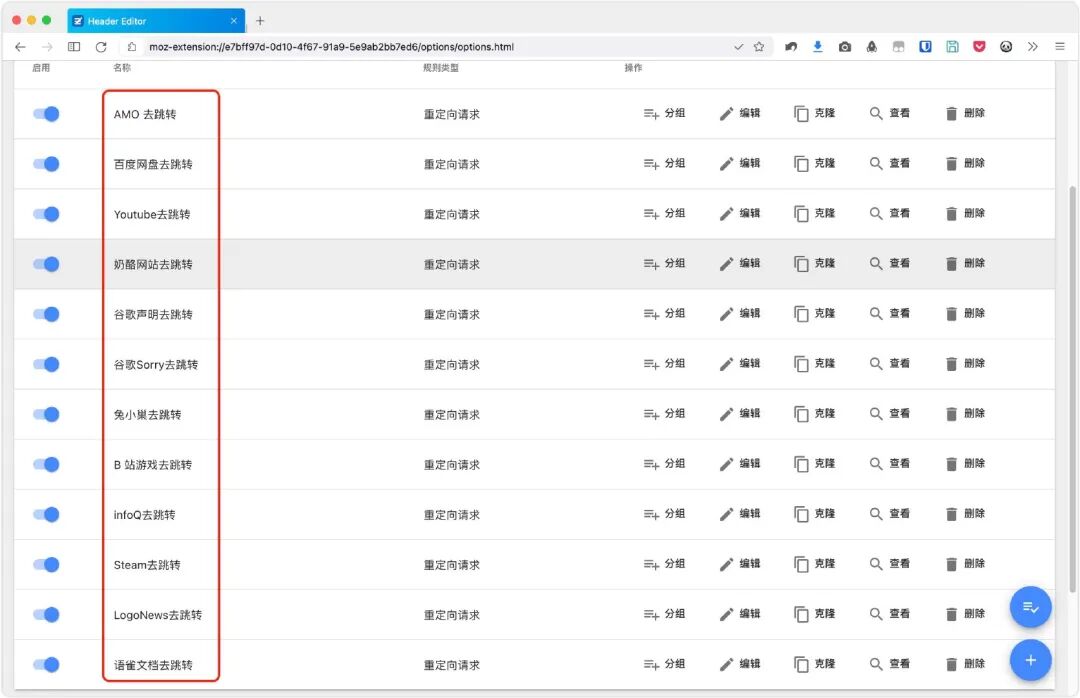This screenshot has width=1080, height=698.
Task: Clone the B 站游戏去跳转 rule
Action: (x=815, y=464)
